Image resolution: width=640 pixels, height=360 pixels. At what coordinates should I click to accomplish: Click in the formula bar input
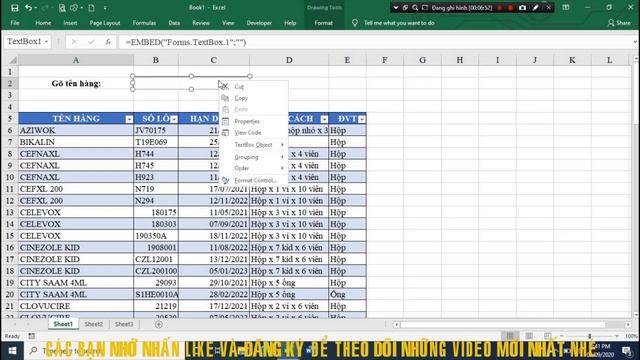point(375,42)
